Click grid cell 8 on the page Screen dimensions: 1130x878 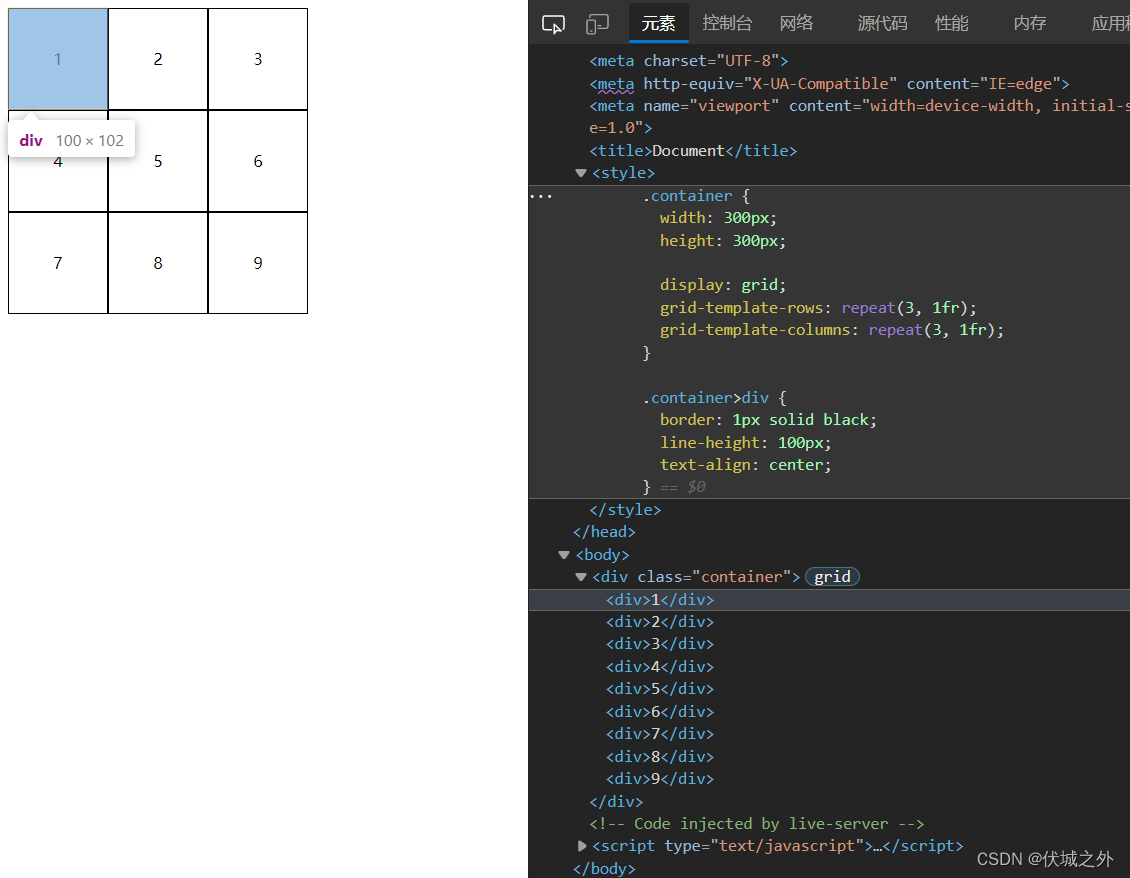(158, 263)
